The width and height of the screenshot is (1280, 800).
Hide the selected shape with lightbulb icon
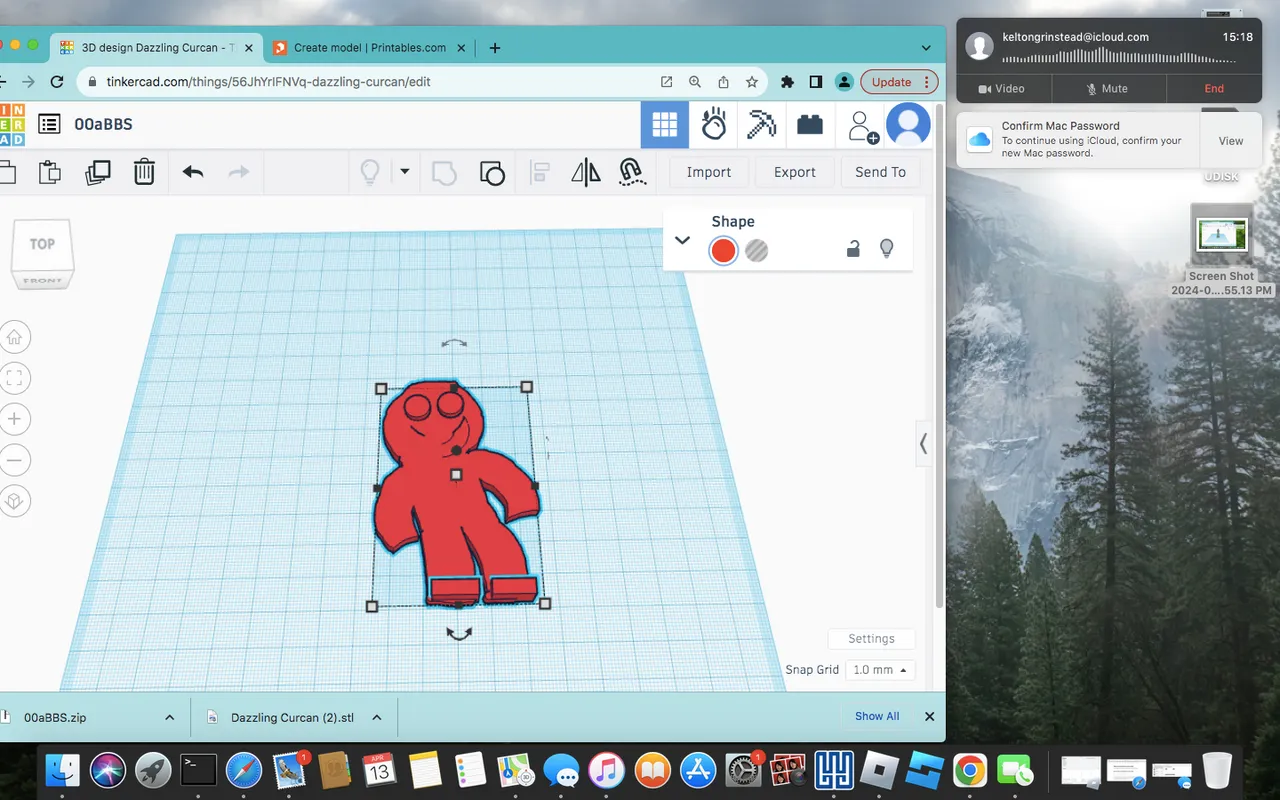886,249
